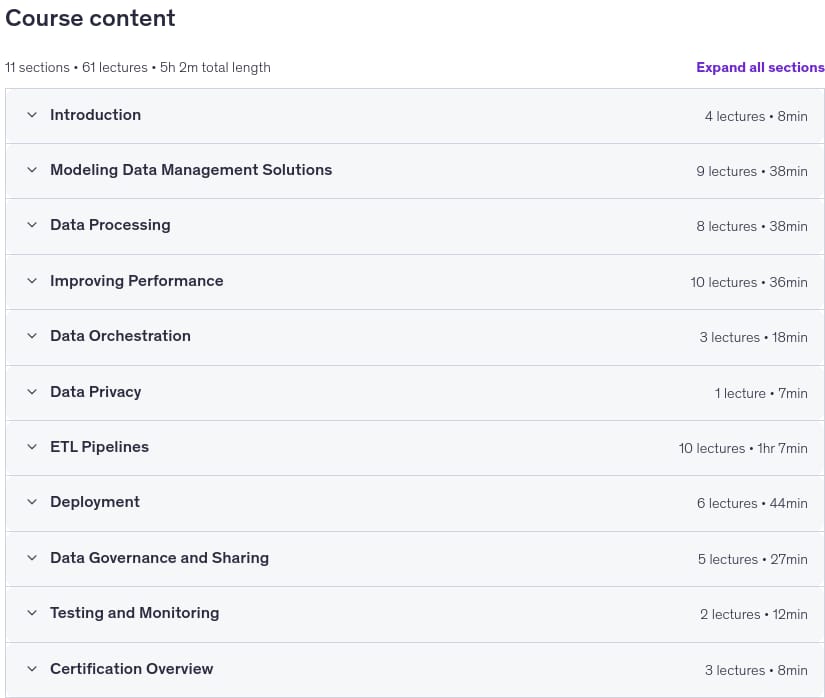Select the '8 lectures • 38min' label

coord(752,227)
